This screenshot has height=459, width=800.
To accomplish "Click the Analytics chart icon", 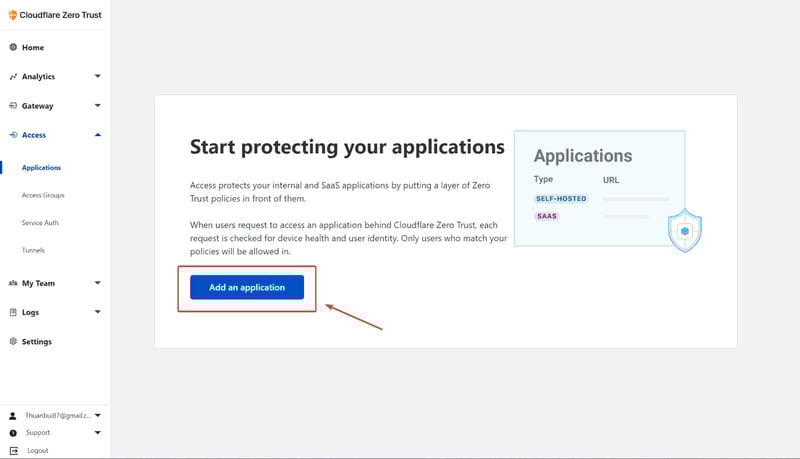I will click(x=13, y=76).
